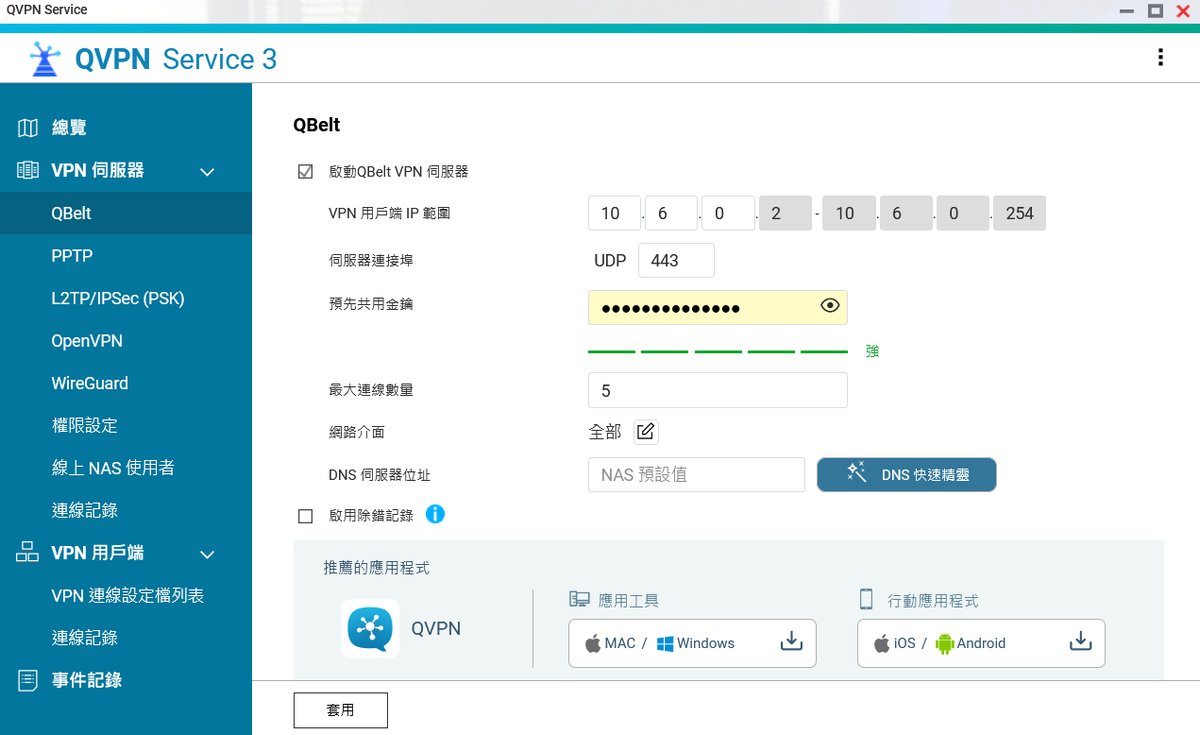Click the UDP server port field showing 443
Viewport: 1200px width, 735px height.
(676, 260)
